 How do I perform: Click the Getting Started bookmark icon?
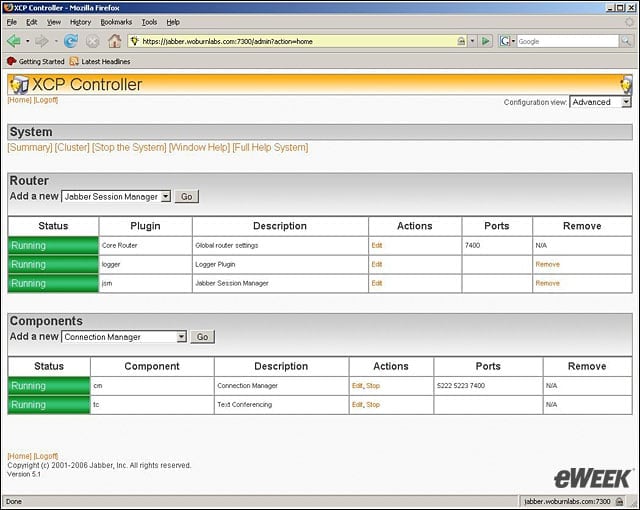coord(11,61)
